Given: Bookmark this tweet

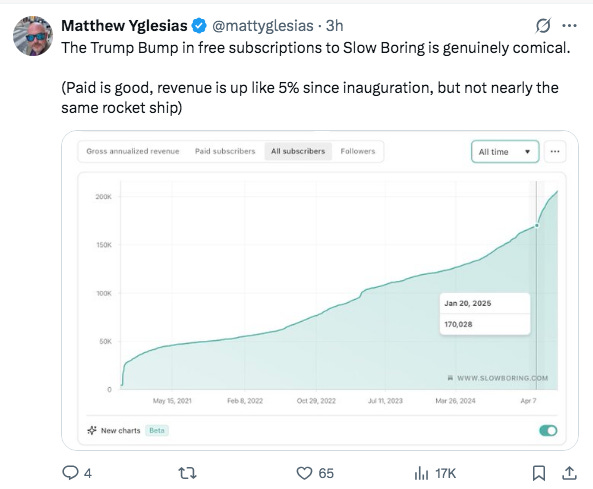Looking at the screenshot, I should (539, 473).
